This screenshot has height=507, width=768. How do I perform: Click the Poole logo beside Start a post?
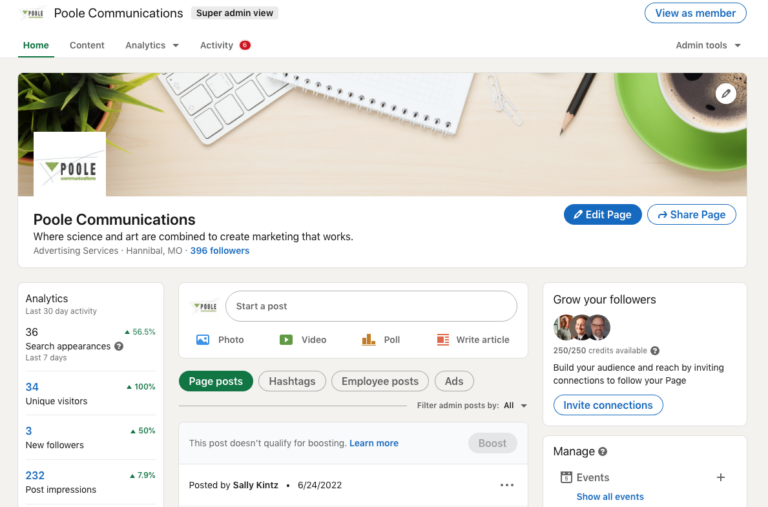pyautogui.click(x=205, y=307)
